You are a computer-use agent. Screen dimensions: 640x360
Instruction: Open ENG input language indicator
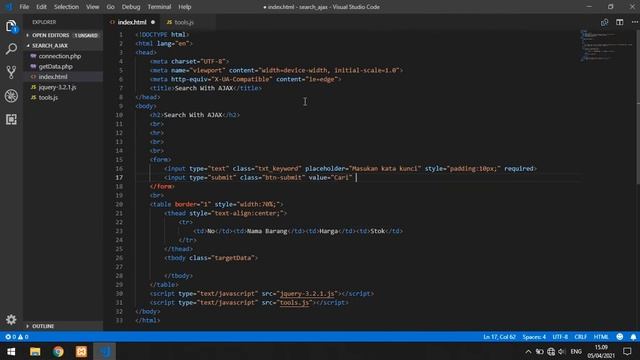[576, 351]
